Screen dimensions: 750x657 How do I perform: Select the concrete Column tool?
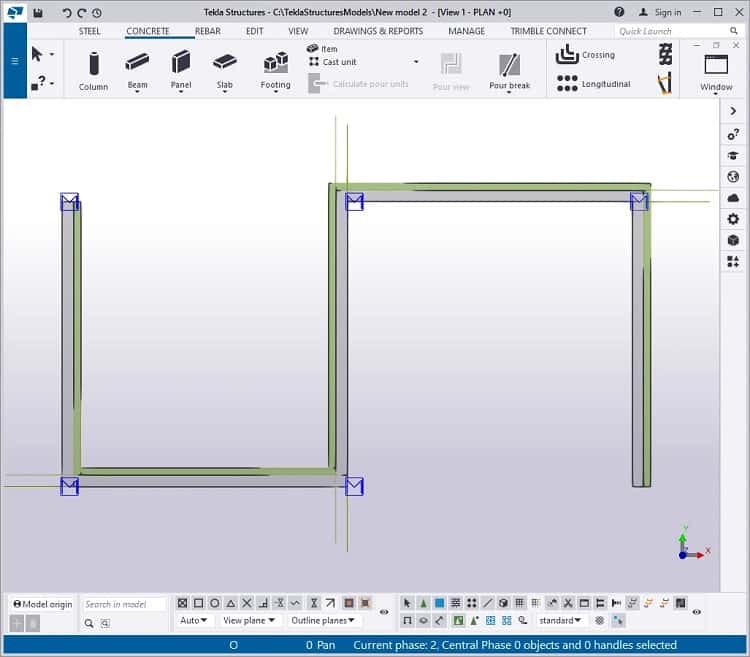(x=93, y=70)
